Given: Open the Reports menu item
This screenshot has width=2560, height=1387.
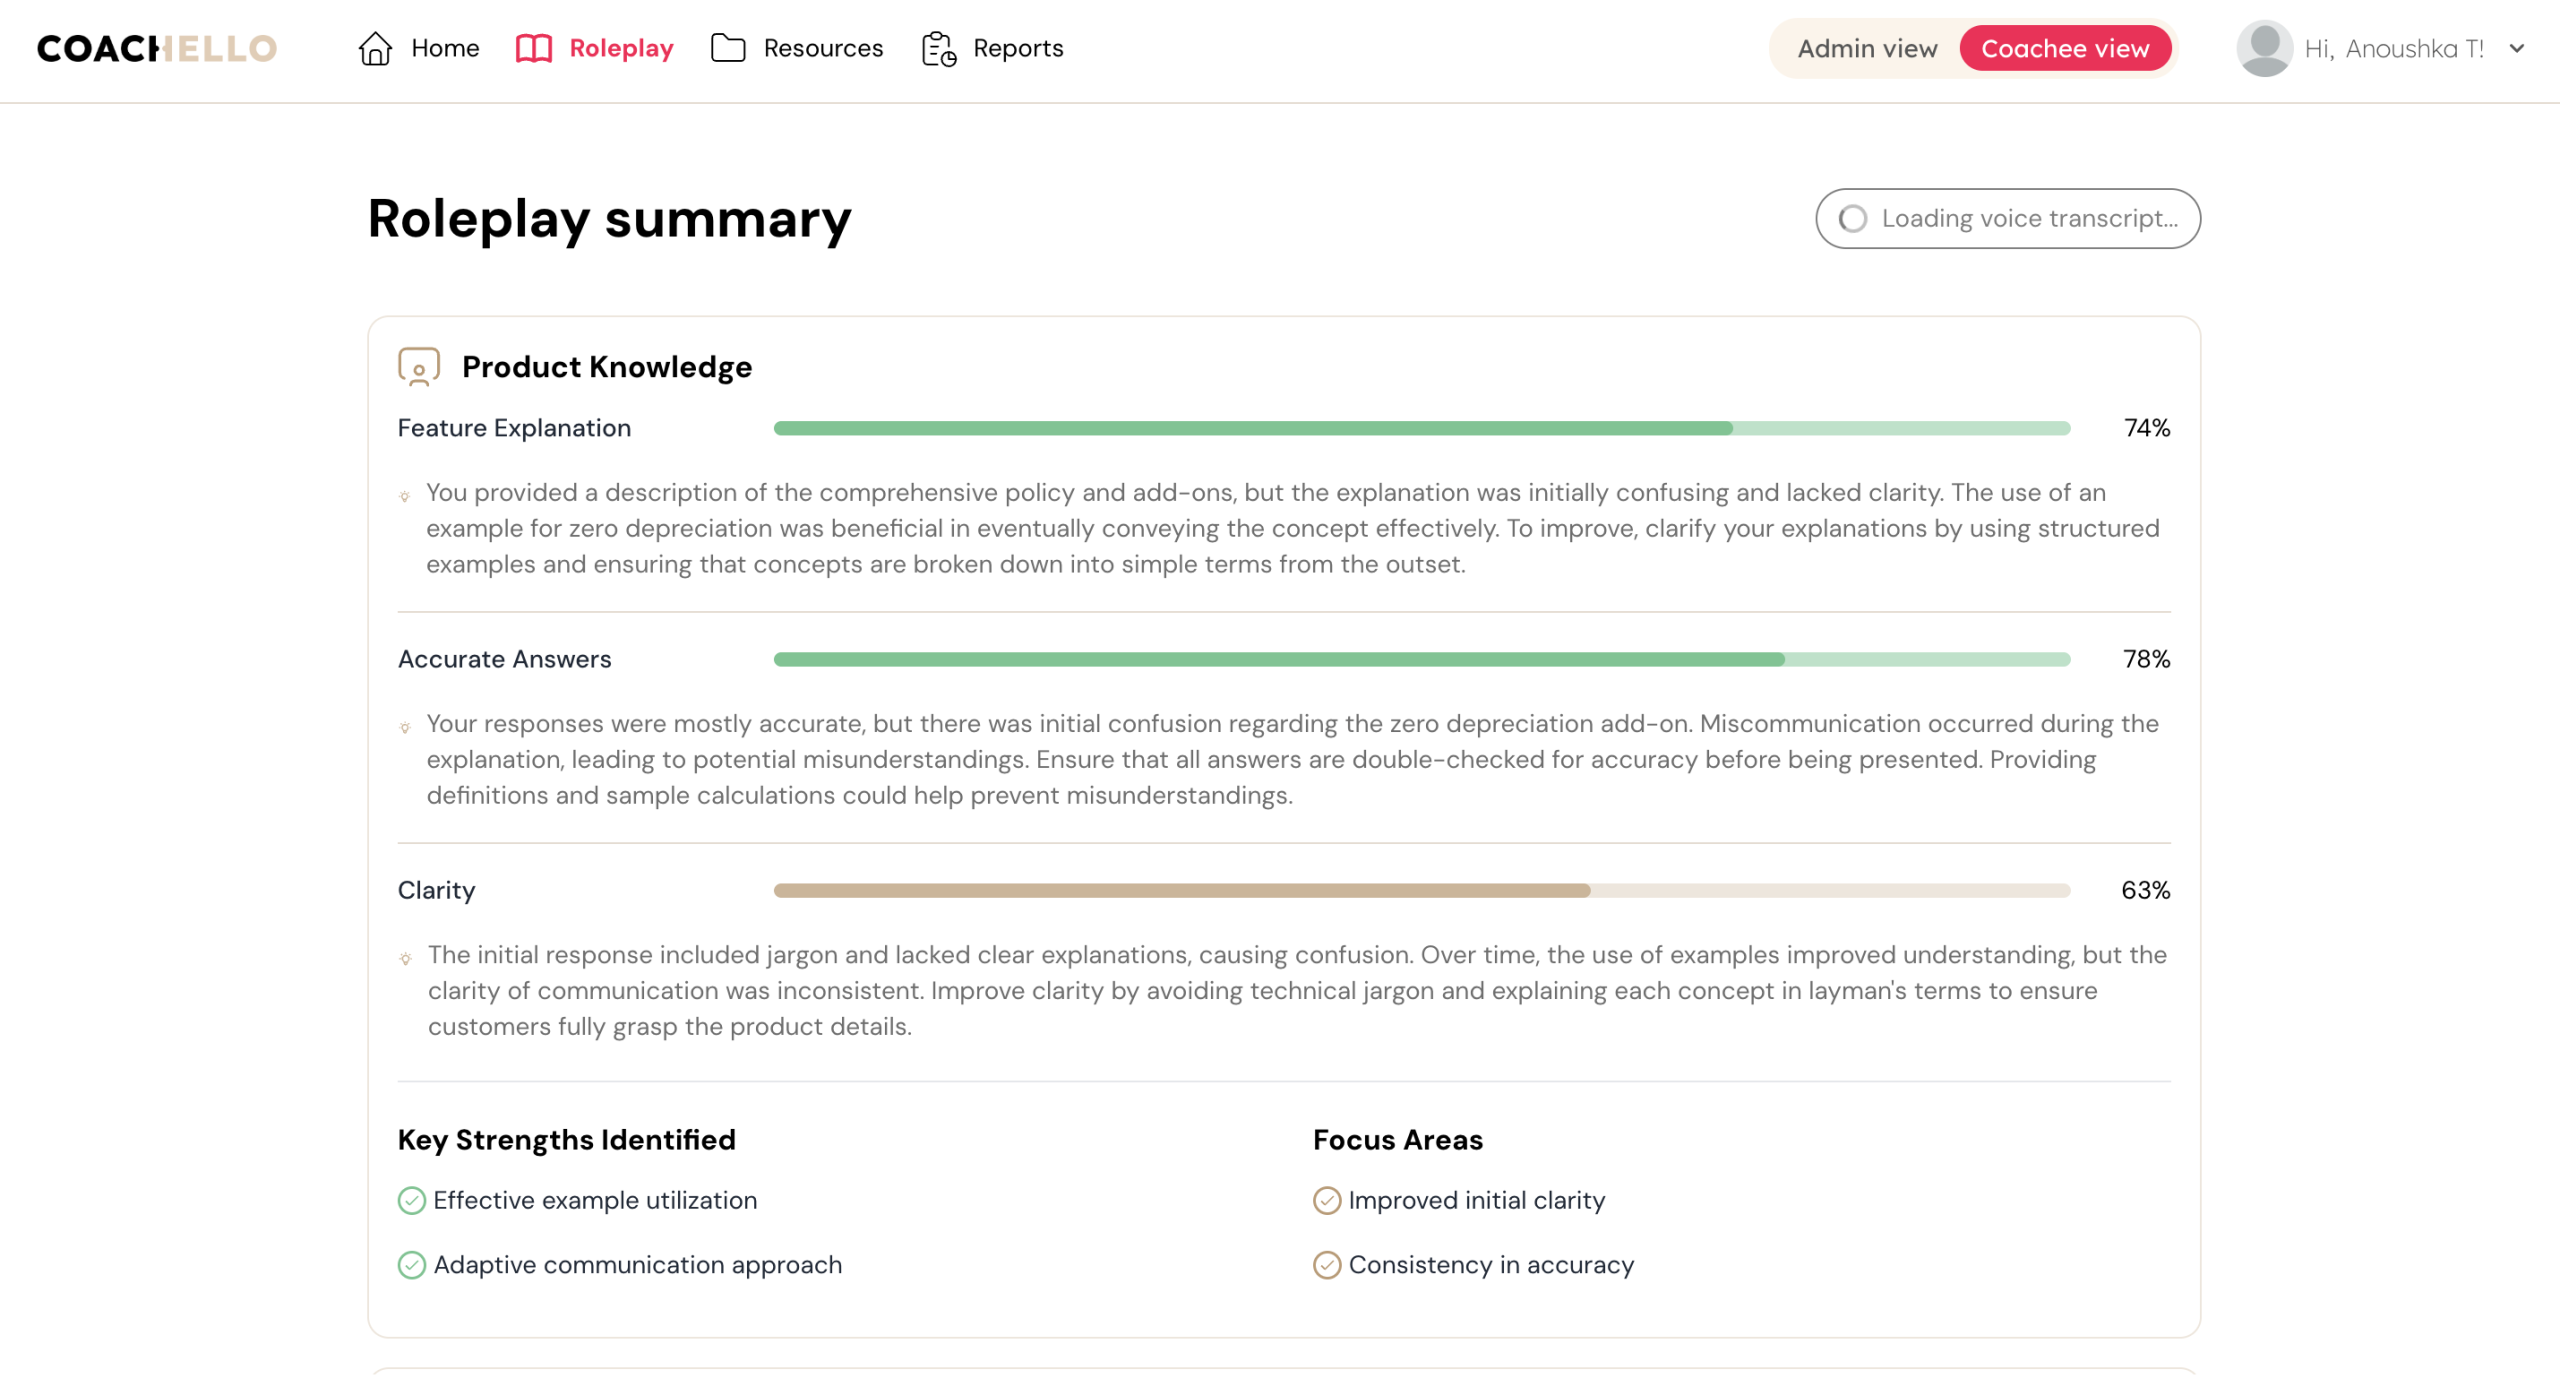Looking at the screenshot, I should [1017, 48].
